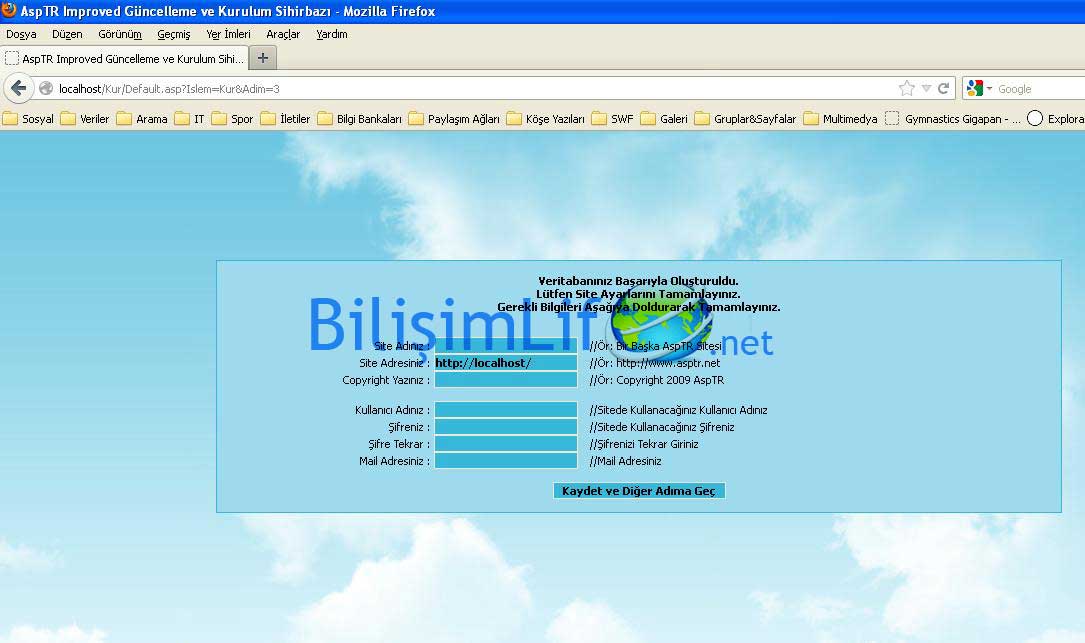Focus the Kullanıcı Adınız input field
Viewport: 1085px width, 643px height.
[x=506, y=410]
